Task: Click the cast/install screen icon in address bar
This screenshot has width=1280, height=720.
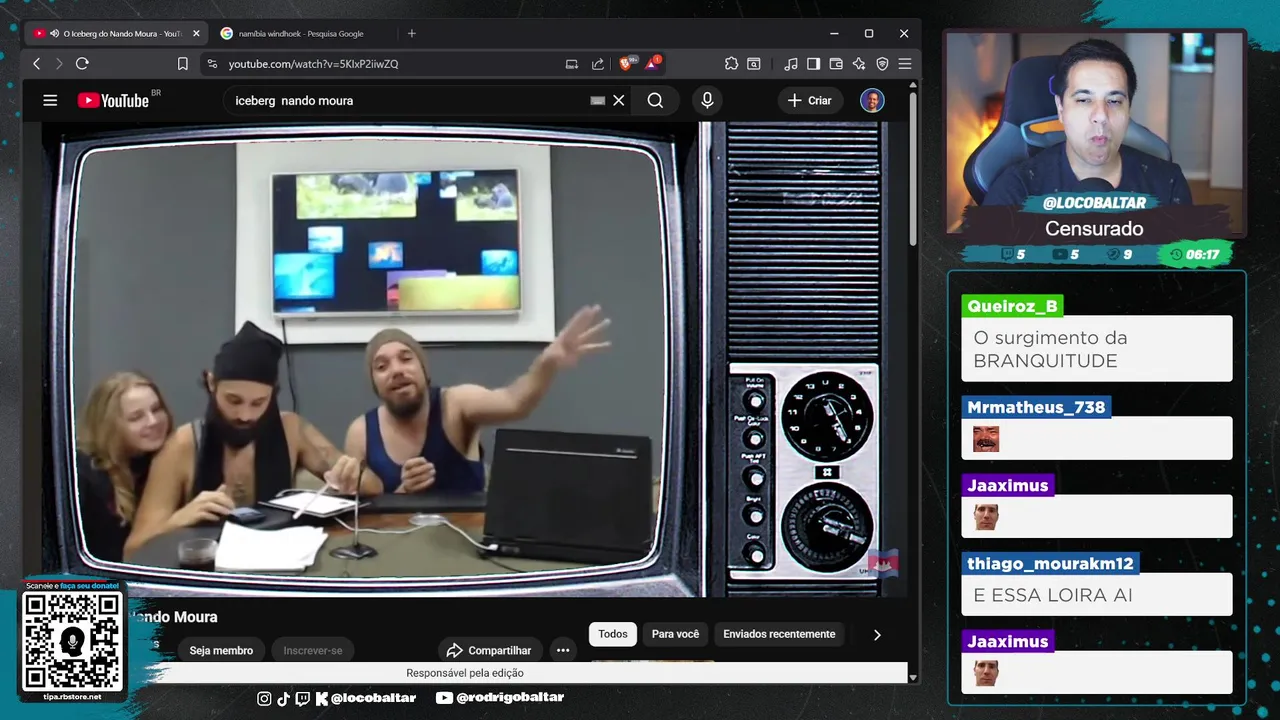Action: pos(572,63)
